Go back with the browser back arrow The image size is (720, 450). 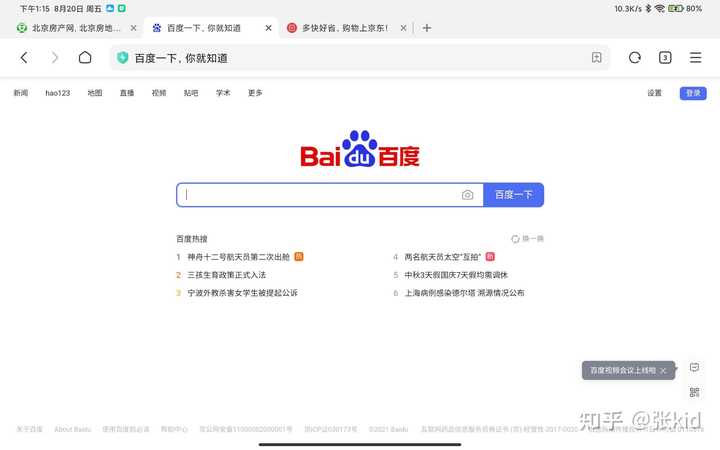(24, 57)
